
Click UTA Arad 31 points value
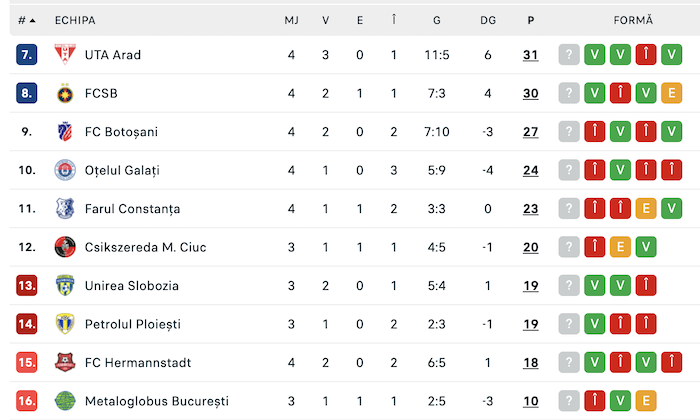(530, 55)
